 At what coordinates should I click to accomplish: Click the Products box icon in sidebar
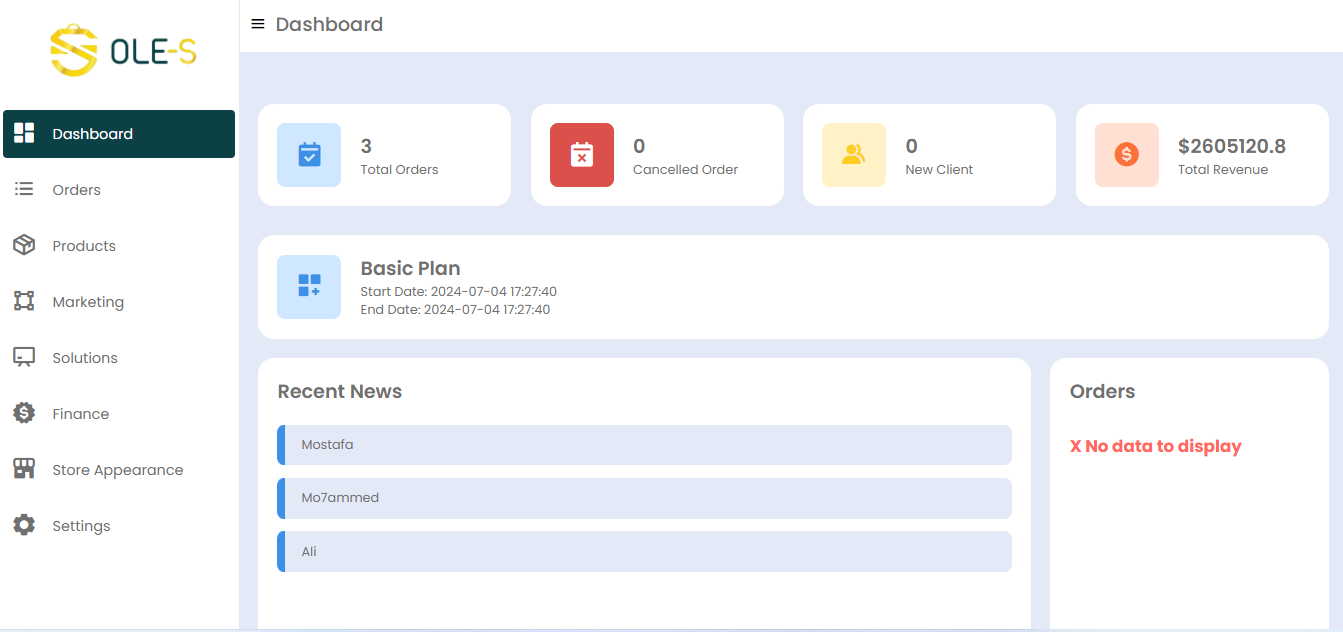24,246
